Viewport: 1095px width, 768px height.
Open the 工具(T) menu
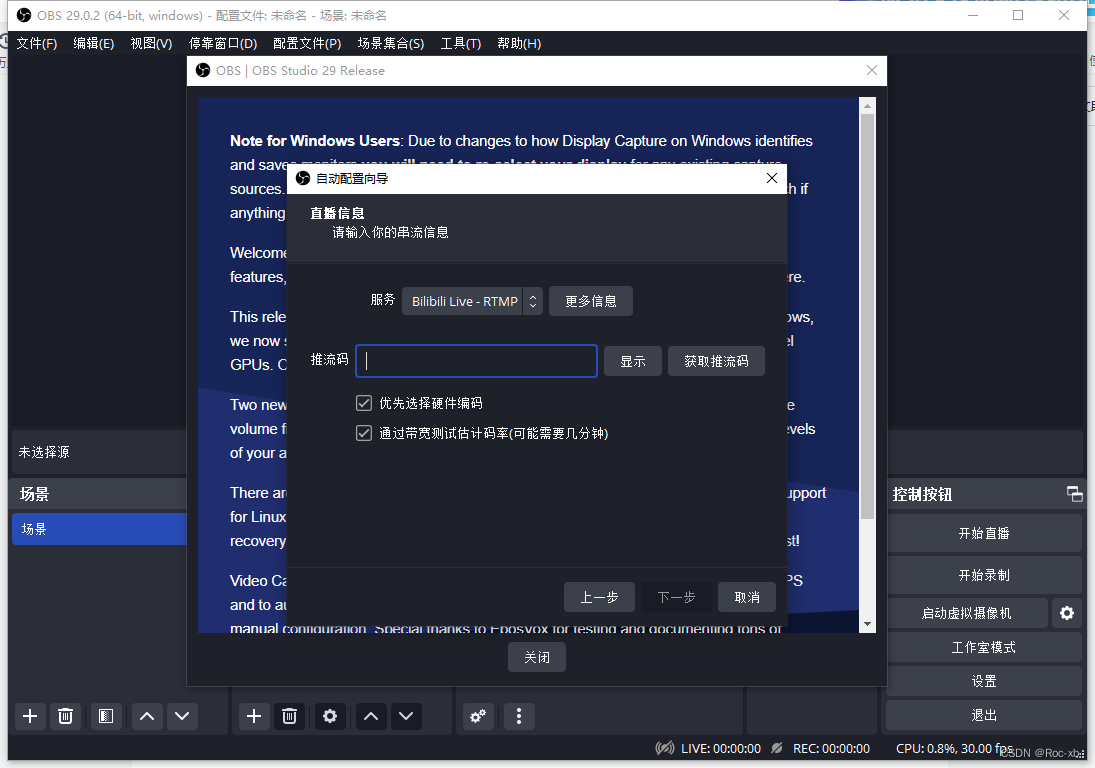point(460,43)
